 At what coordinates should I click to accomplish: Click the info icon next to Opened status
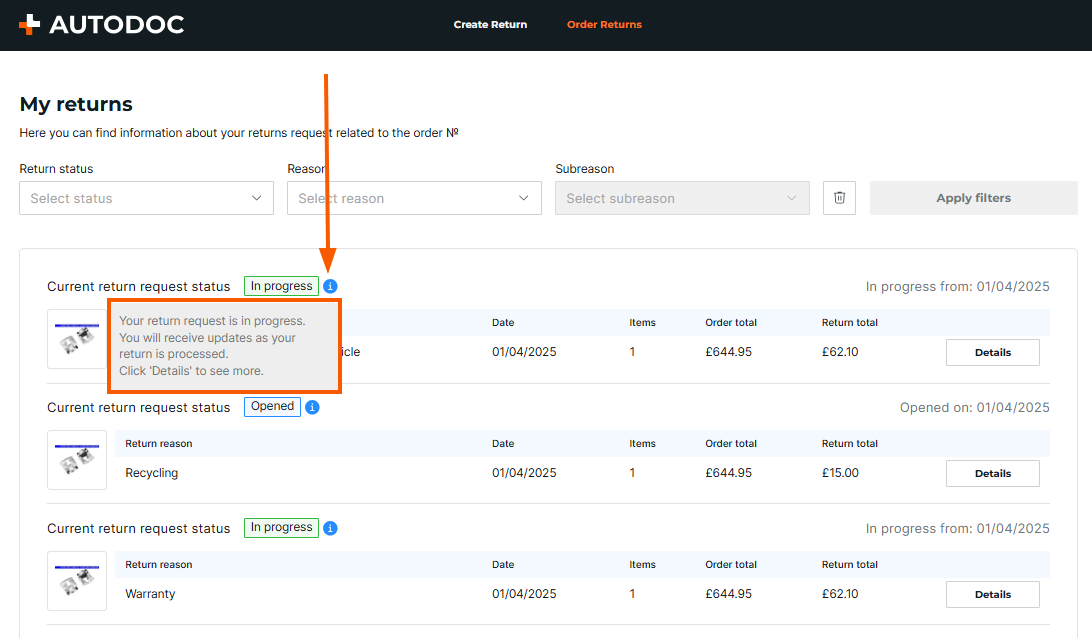pyautogui.click(x=312, y=407)
